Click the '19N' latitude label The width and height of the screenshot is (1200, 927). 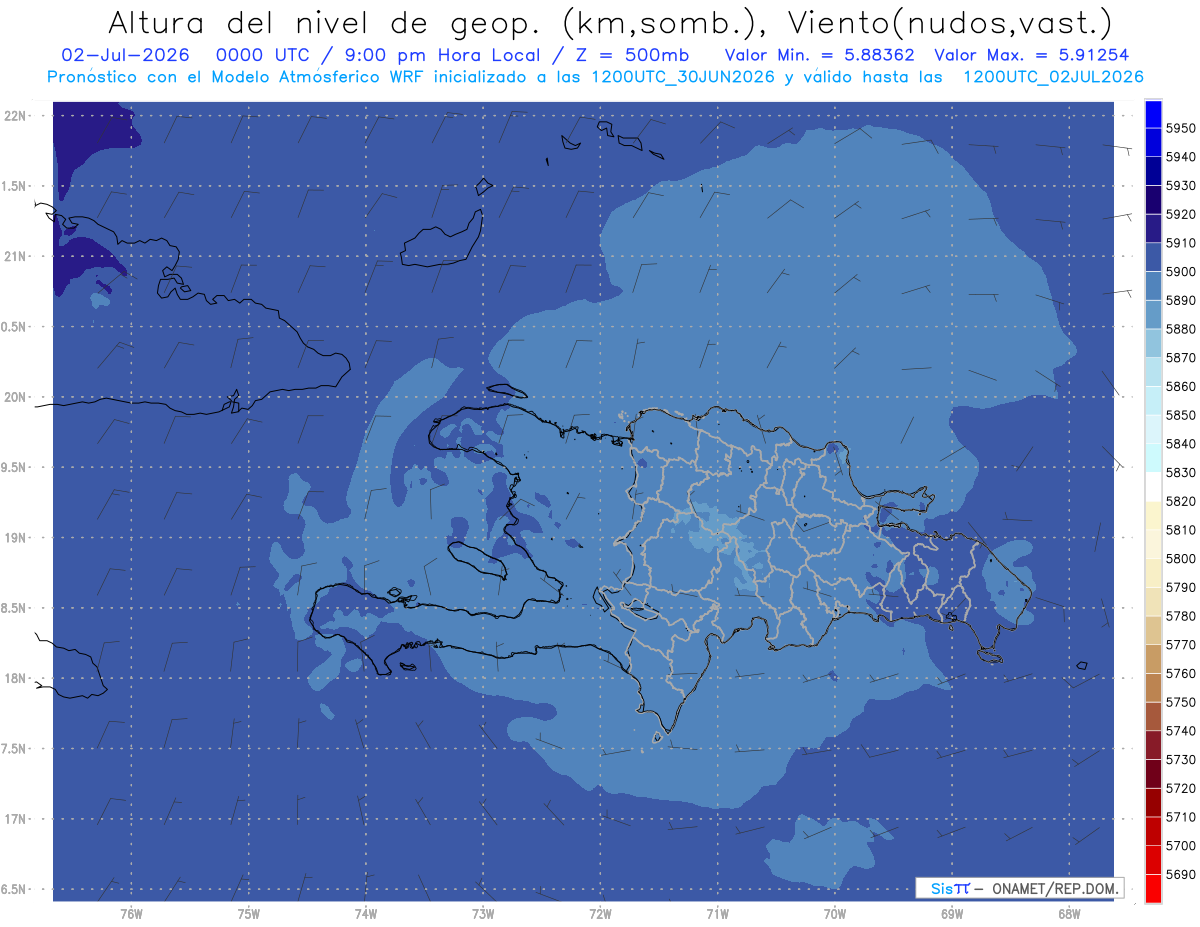[15, 537]
